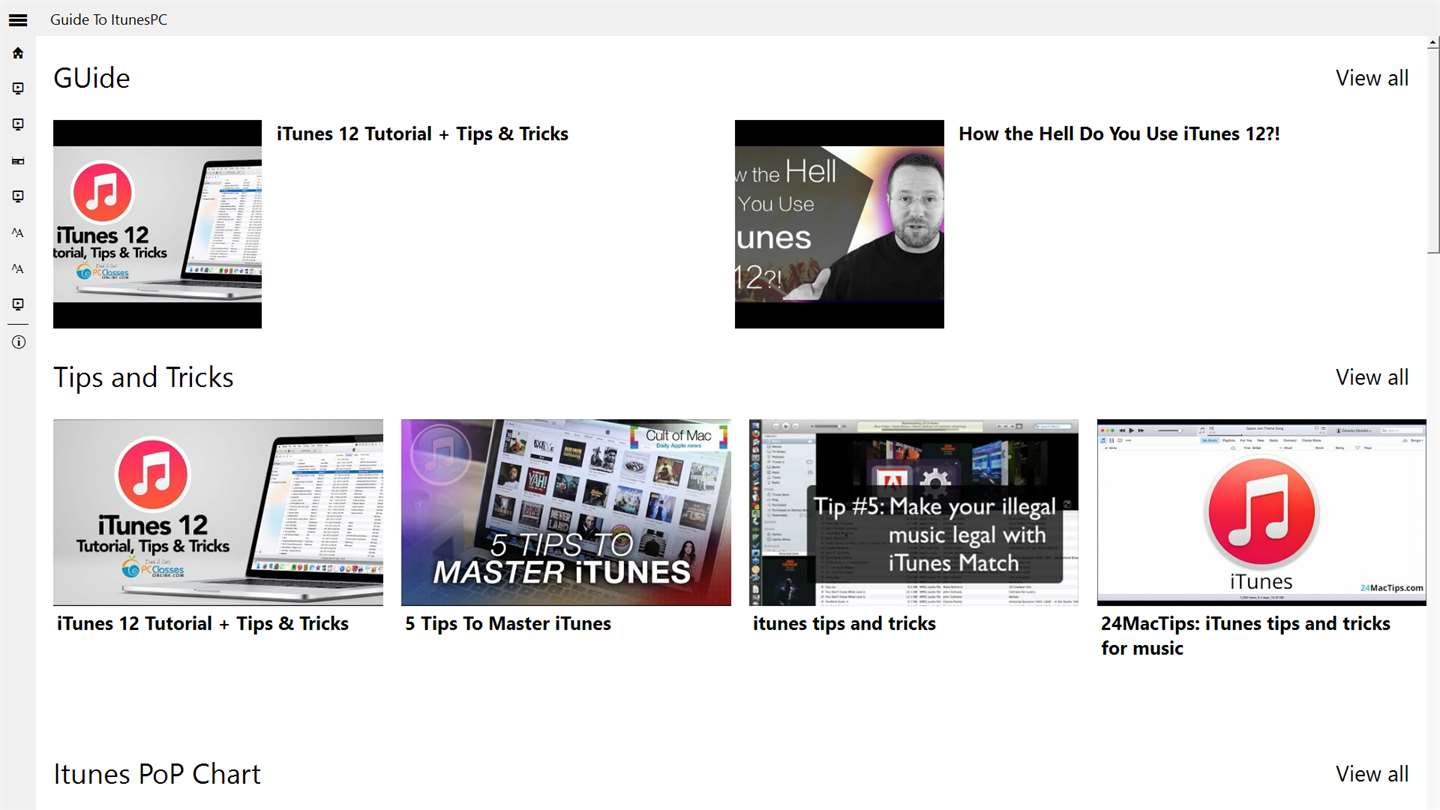Select the flat card-shaped sidebar icon

click(18, 161)
